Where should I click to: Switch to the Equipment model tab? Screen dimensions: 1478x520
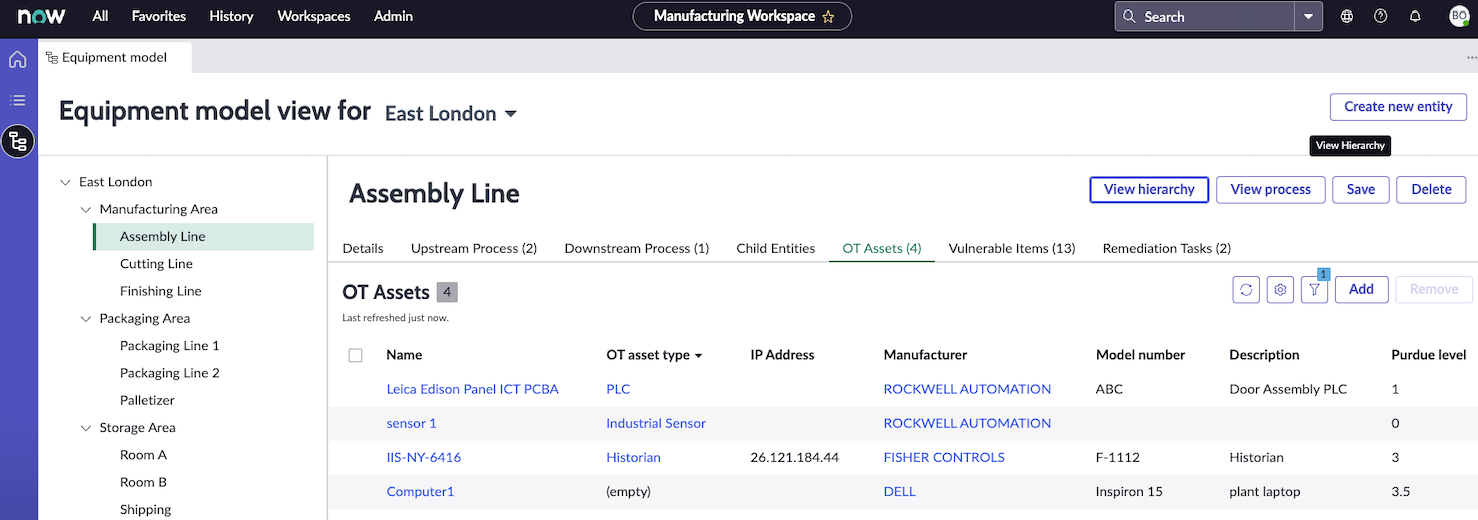[x=115, y=58]
